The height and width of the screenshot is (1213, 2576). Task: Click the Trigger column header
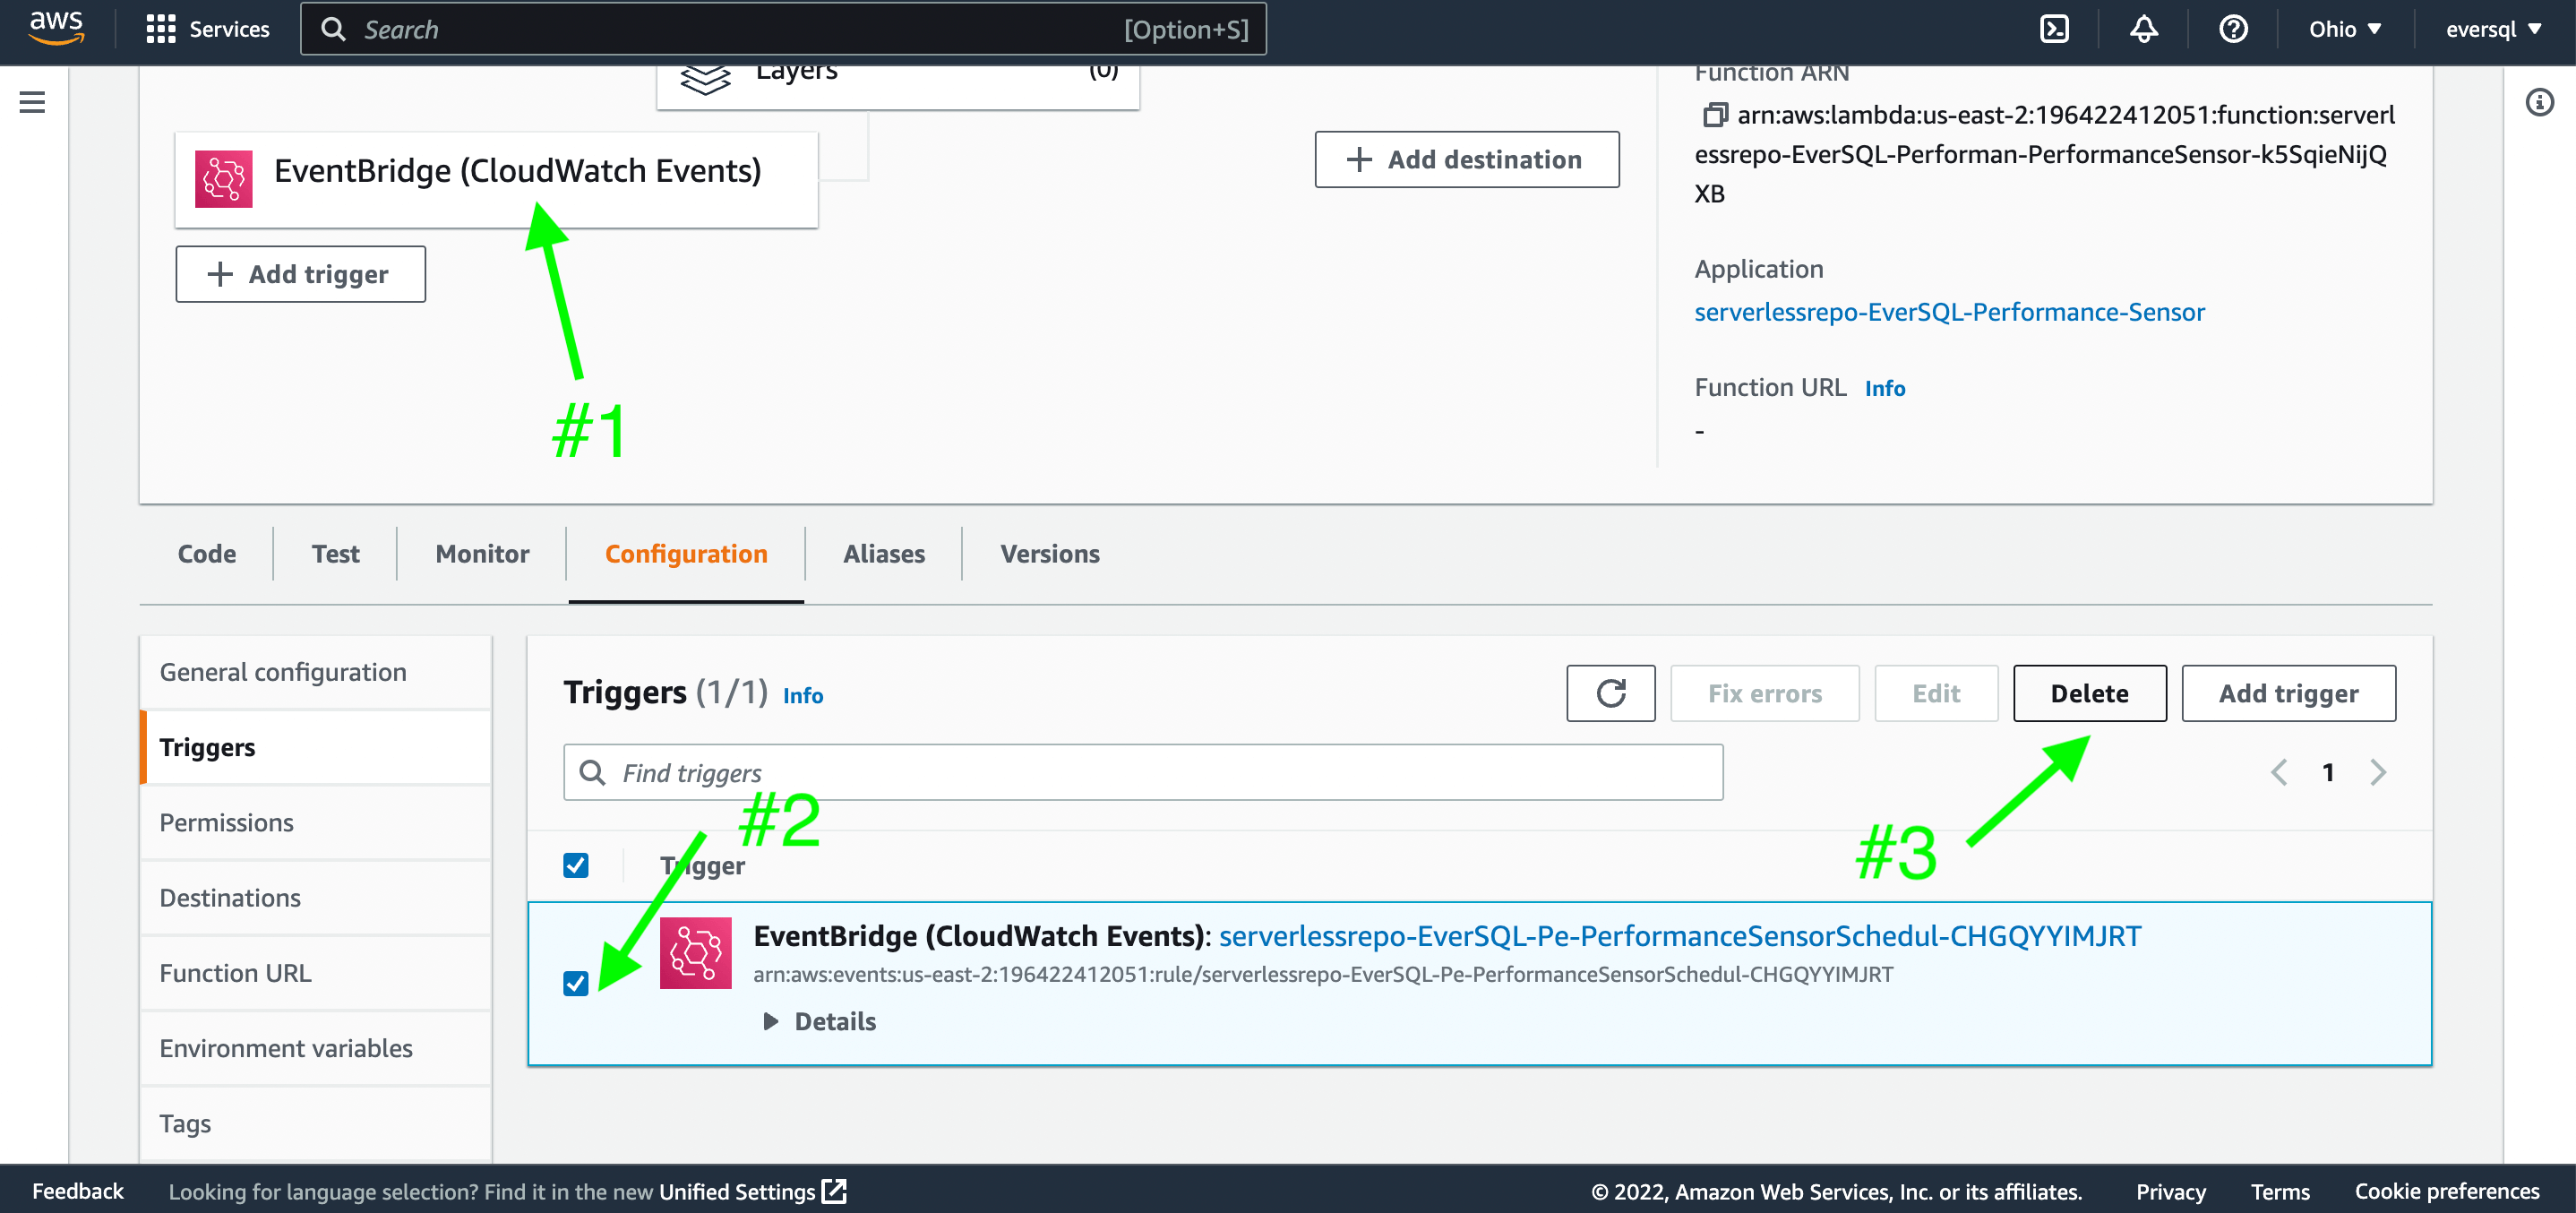point(702,865)
